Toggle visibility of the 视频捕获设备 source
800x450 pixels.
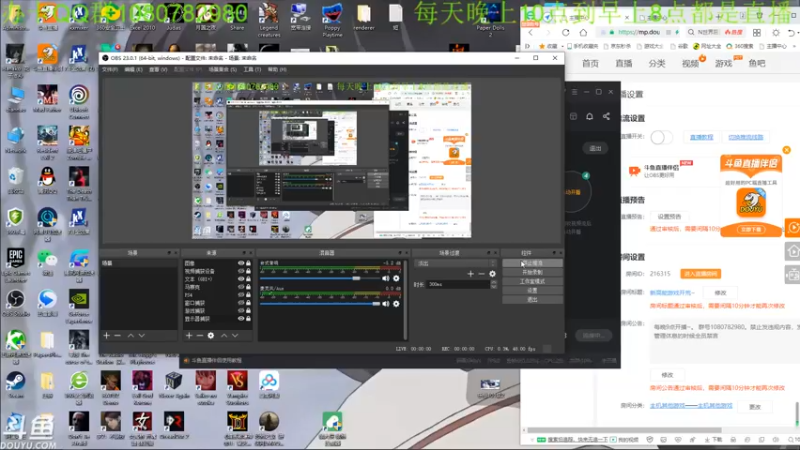241,271
